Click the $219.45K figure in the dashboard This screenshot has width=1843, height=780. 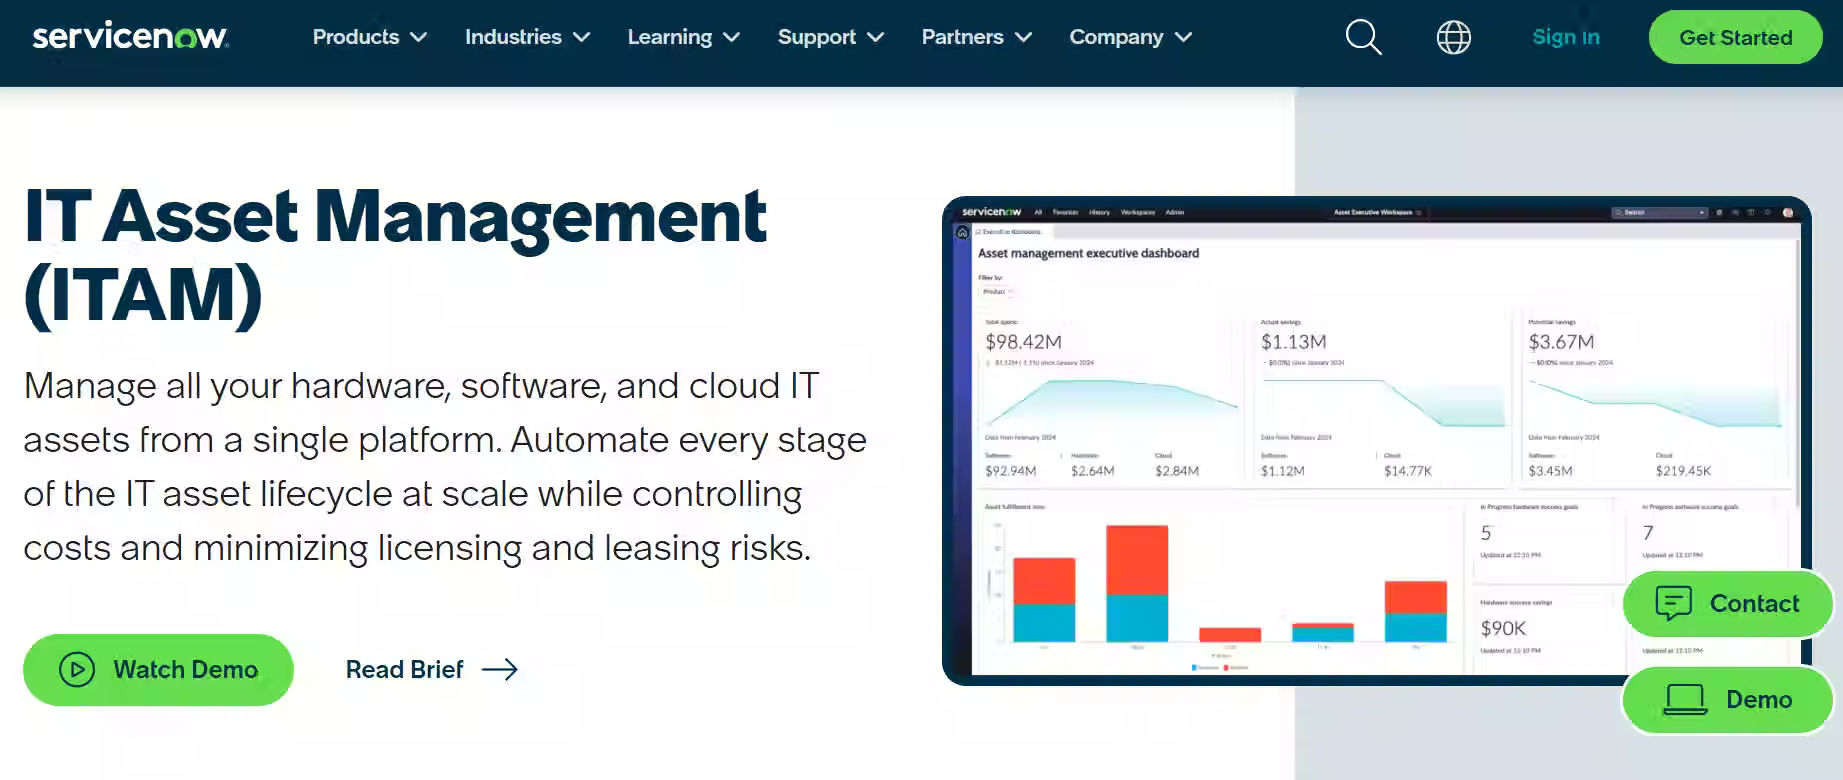point(1683,471)
